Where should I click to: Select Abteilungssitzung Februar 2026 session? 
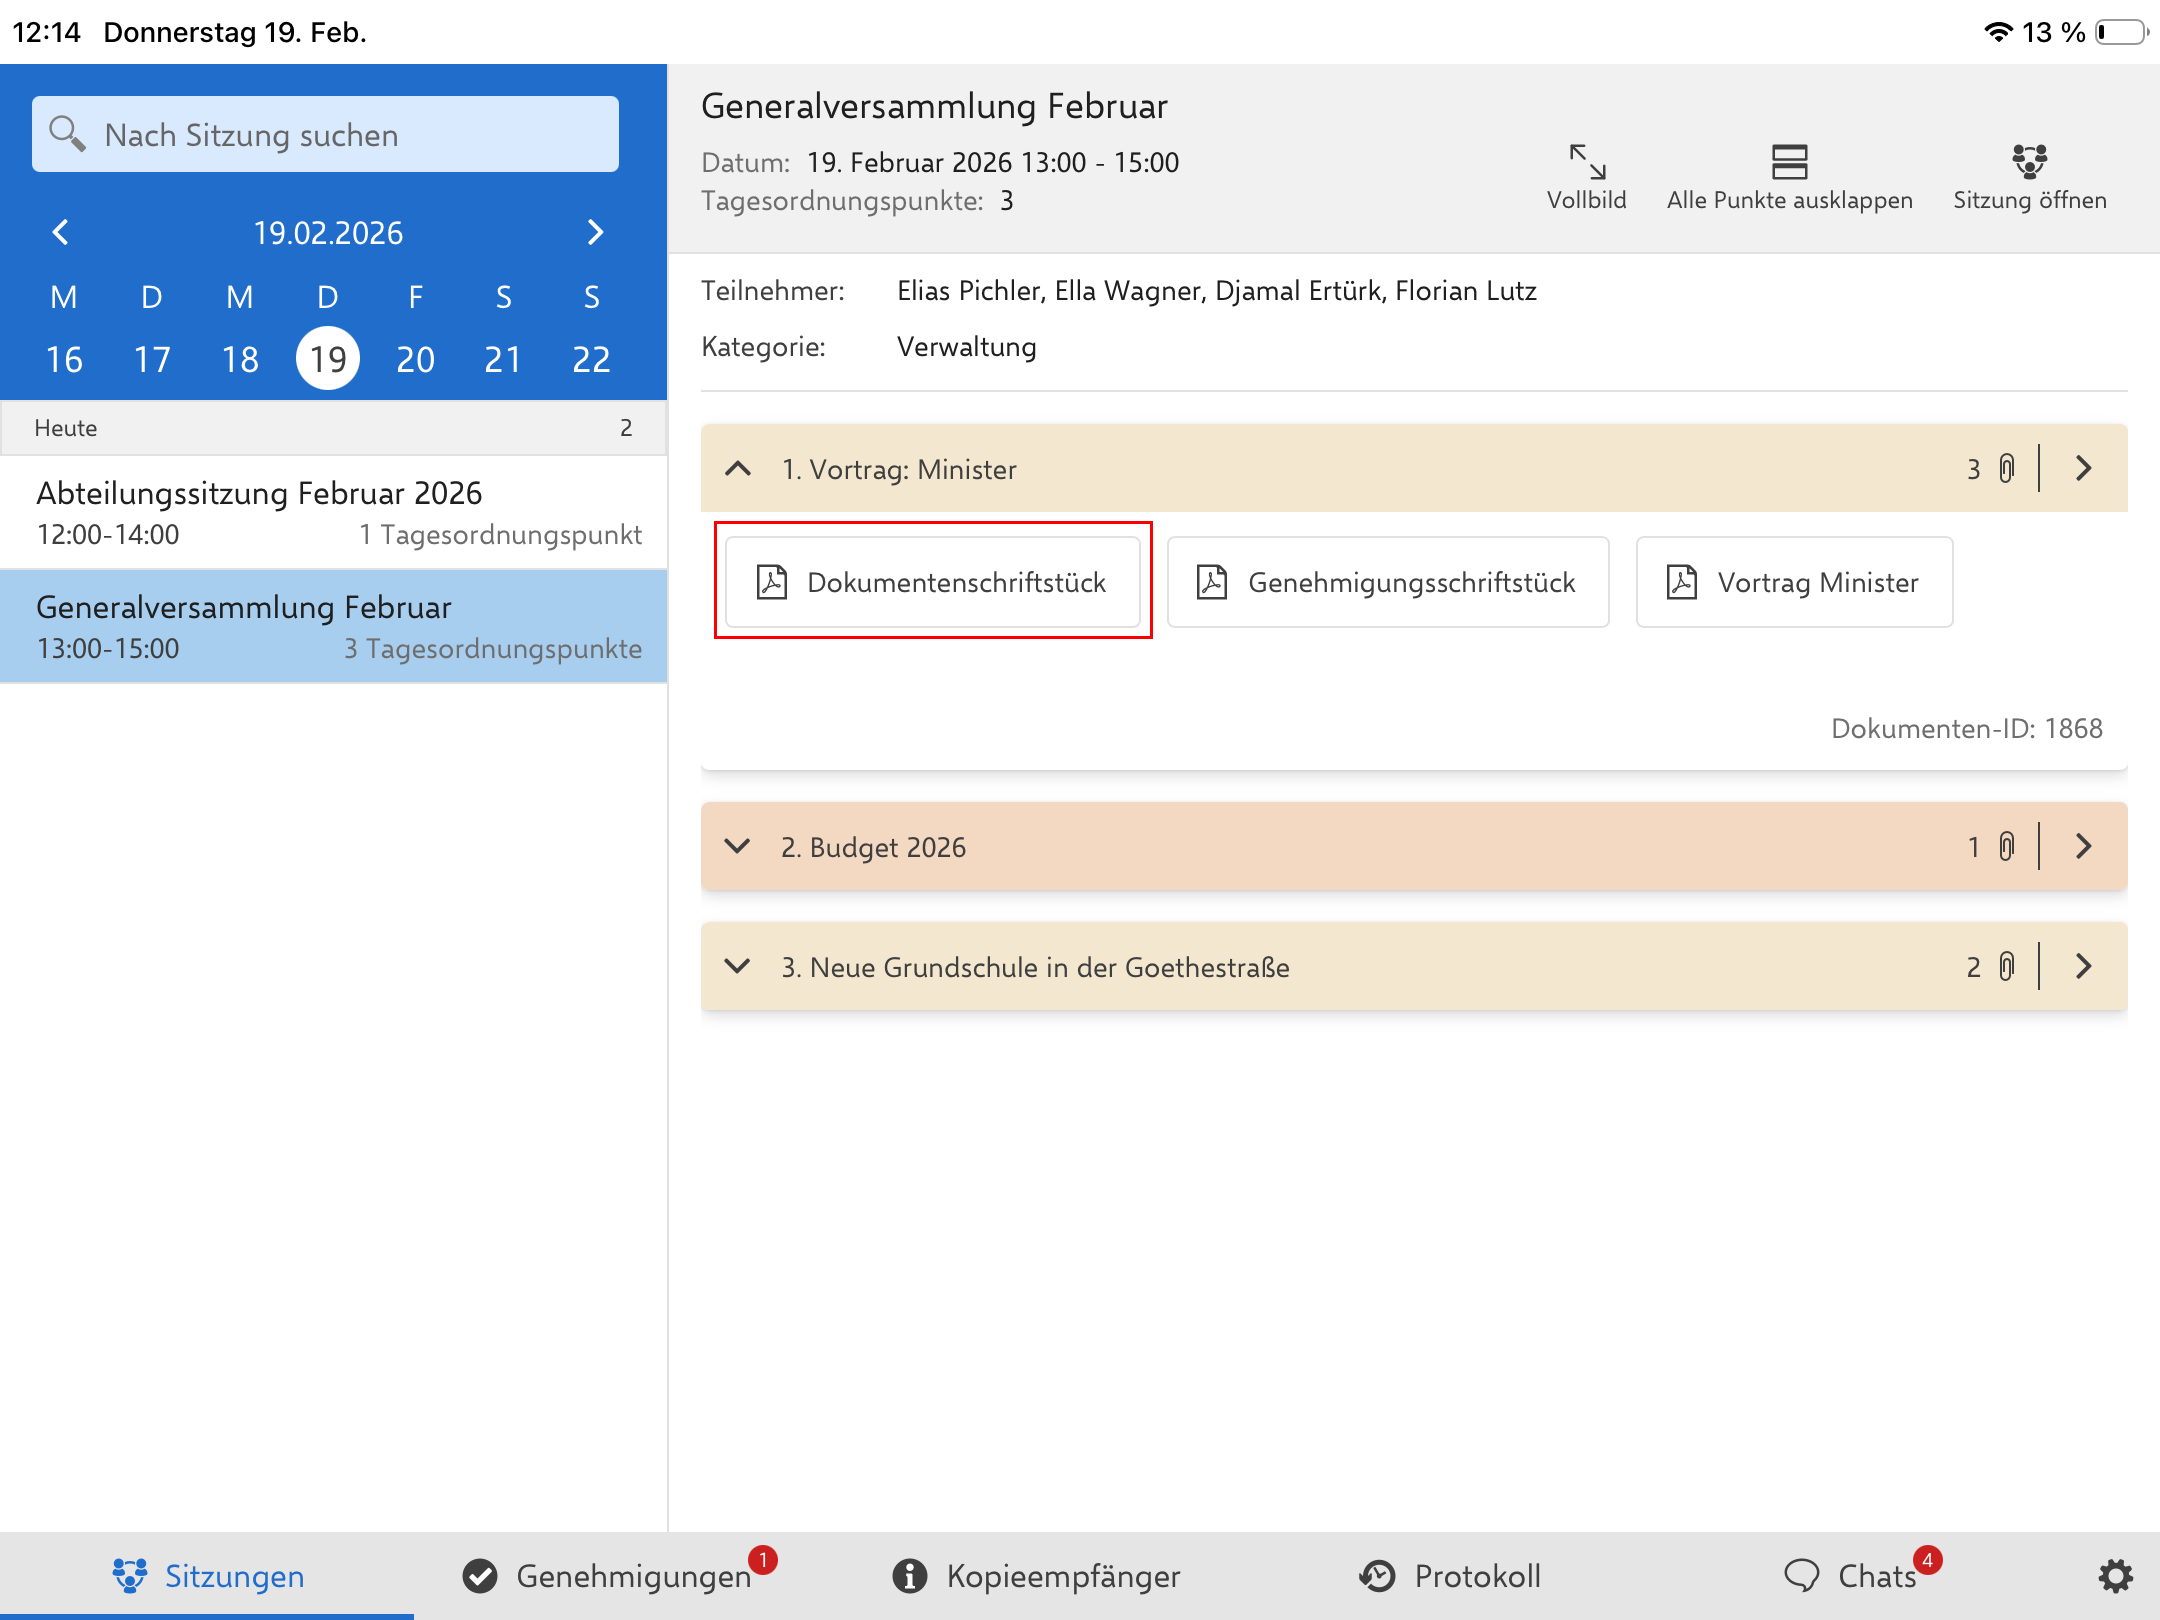[x=333, y=512]
